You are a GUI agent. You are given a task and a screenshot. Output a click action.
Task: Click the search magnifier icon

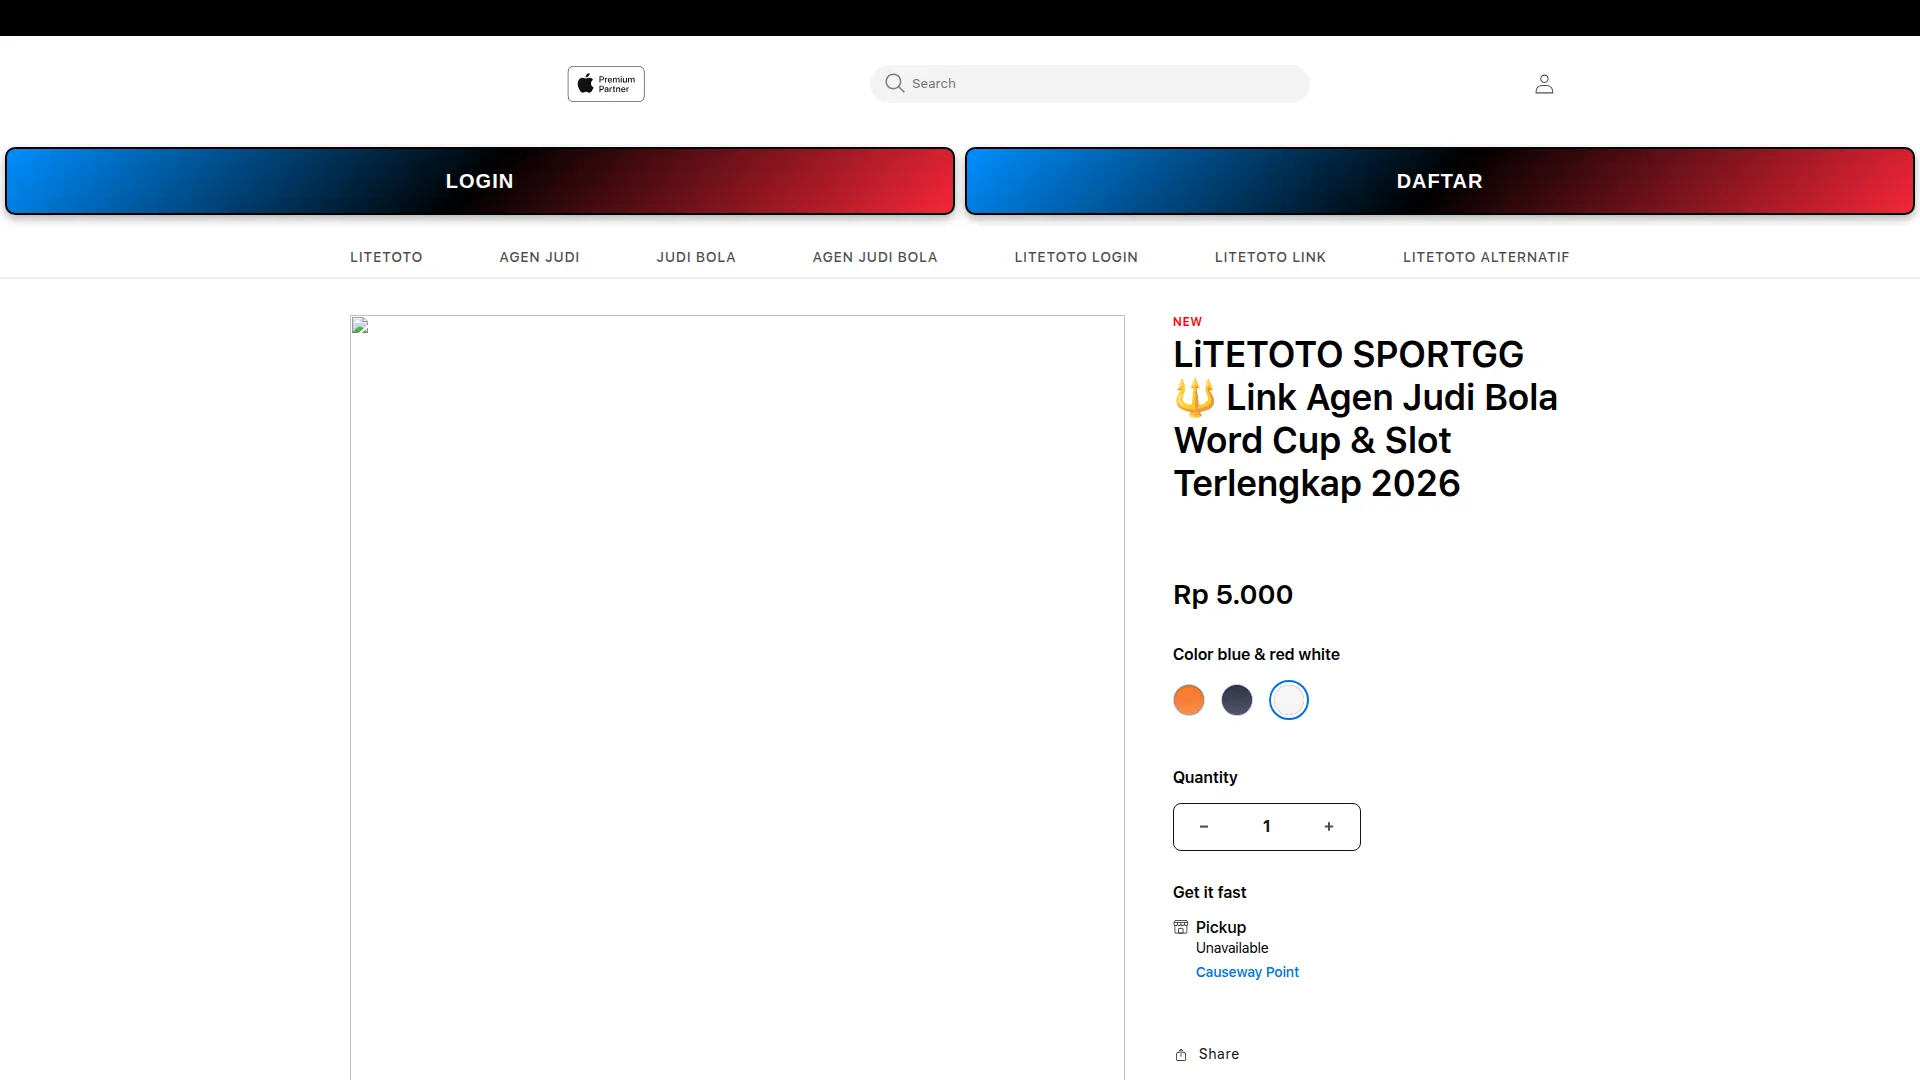coord(895,84)
